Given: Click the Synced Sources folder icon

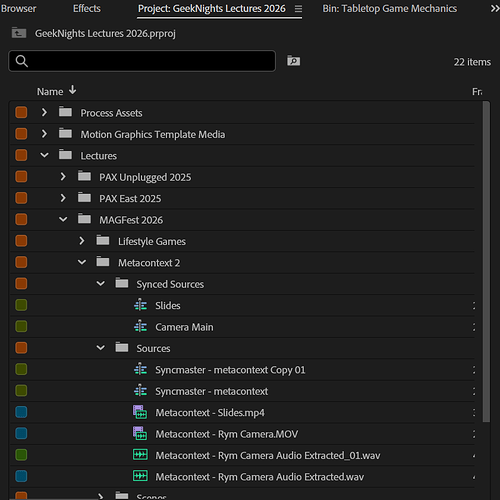Looking at the screenshot, I should coord(122,283).
